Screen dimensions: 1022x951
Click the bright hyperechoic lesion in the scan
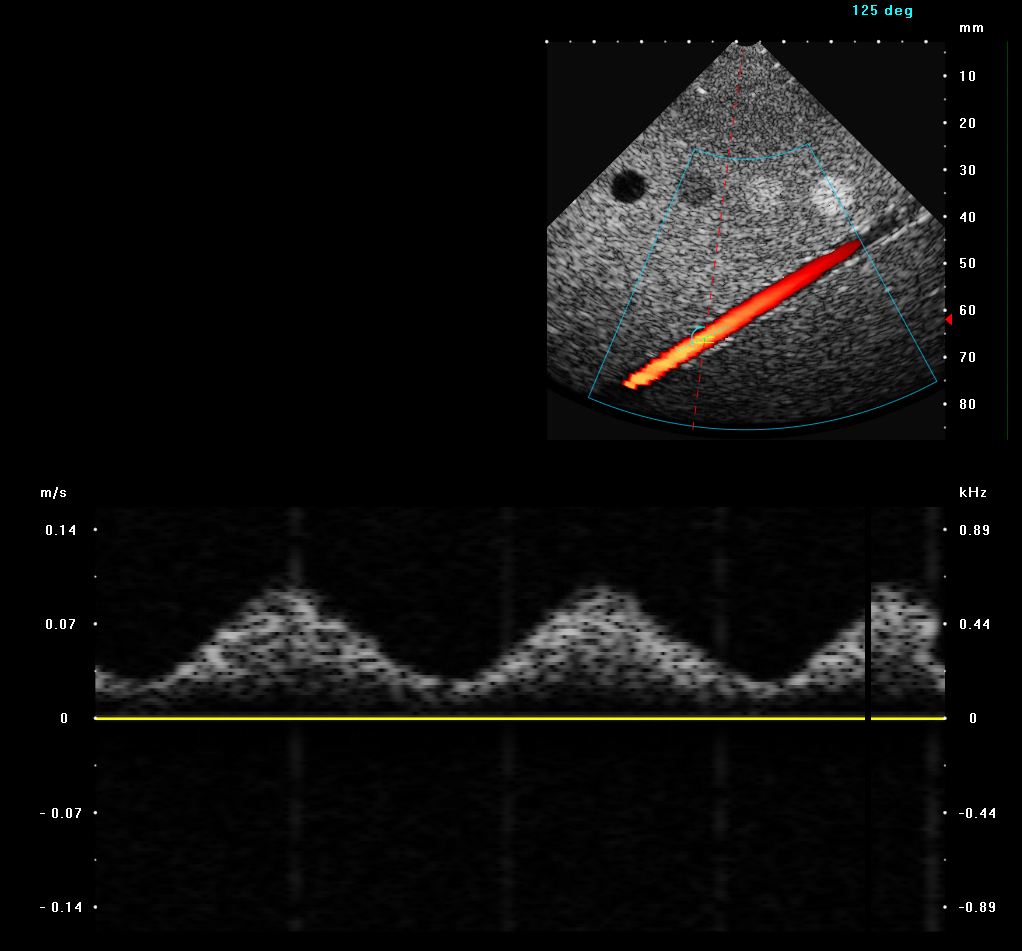click(828, 194)
